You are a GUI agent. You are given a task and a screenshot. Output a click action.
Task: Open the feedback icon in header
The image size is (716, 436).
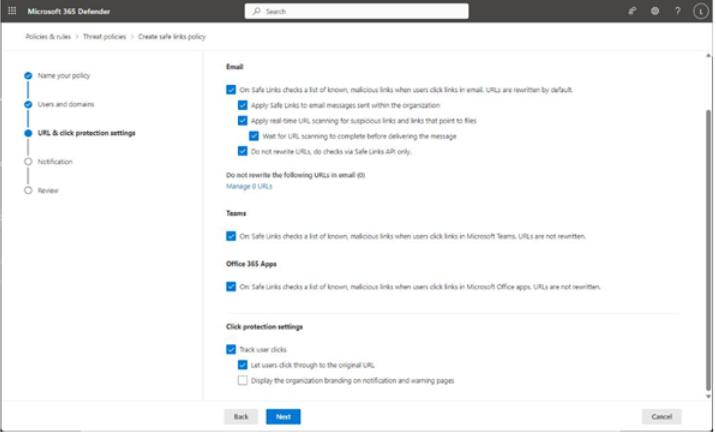632,11
